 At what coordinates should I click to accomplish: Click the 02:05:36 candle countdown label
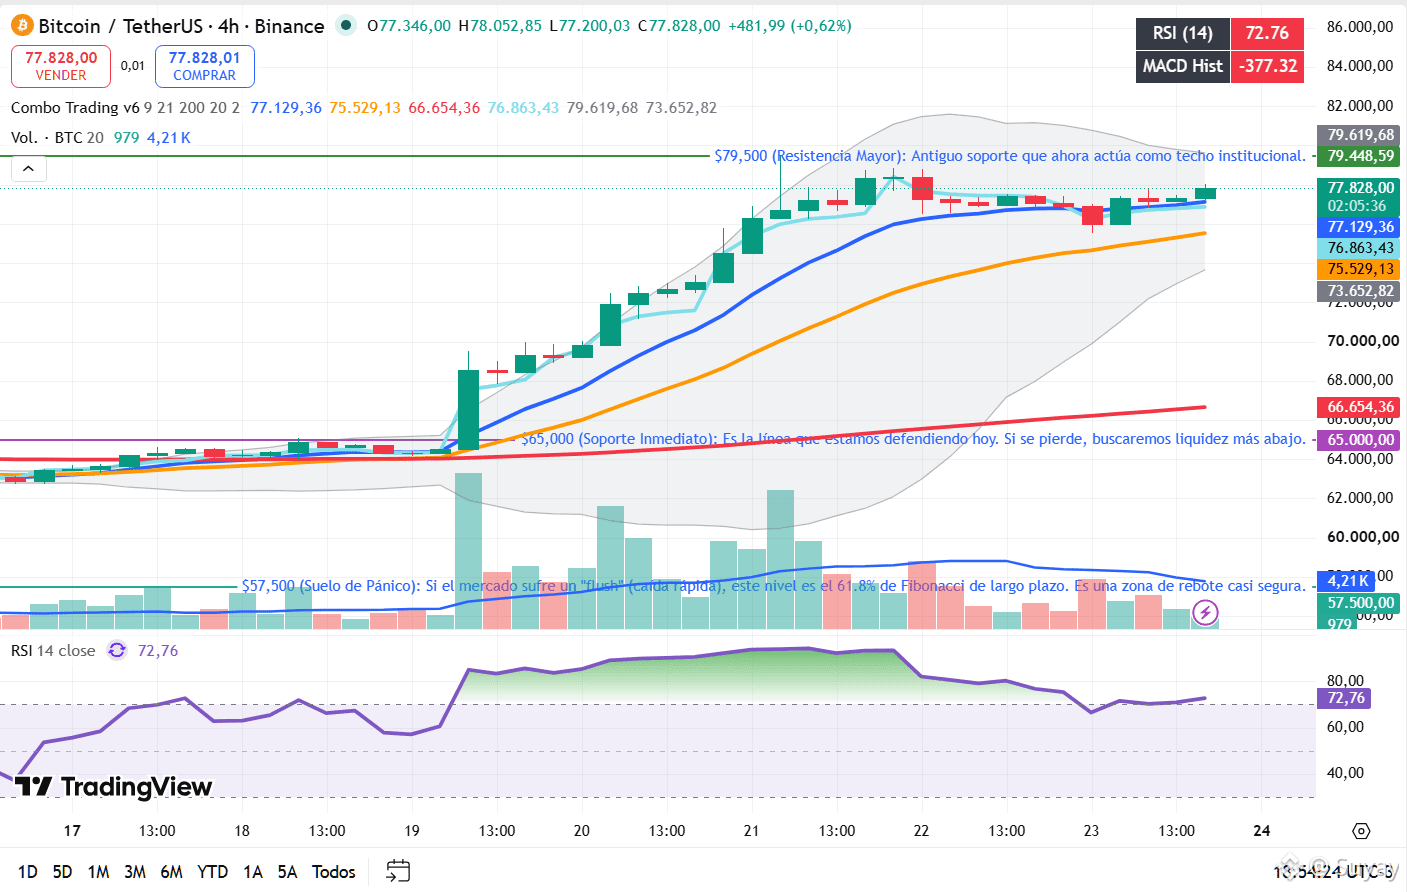pyautogui.click(x=1357, y=206)
